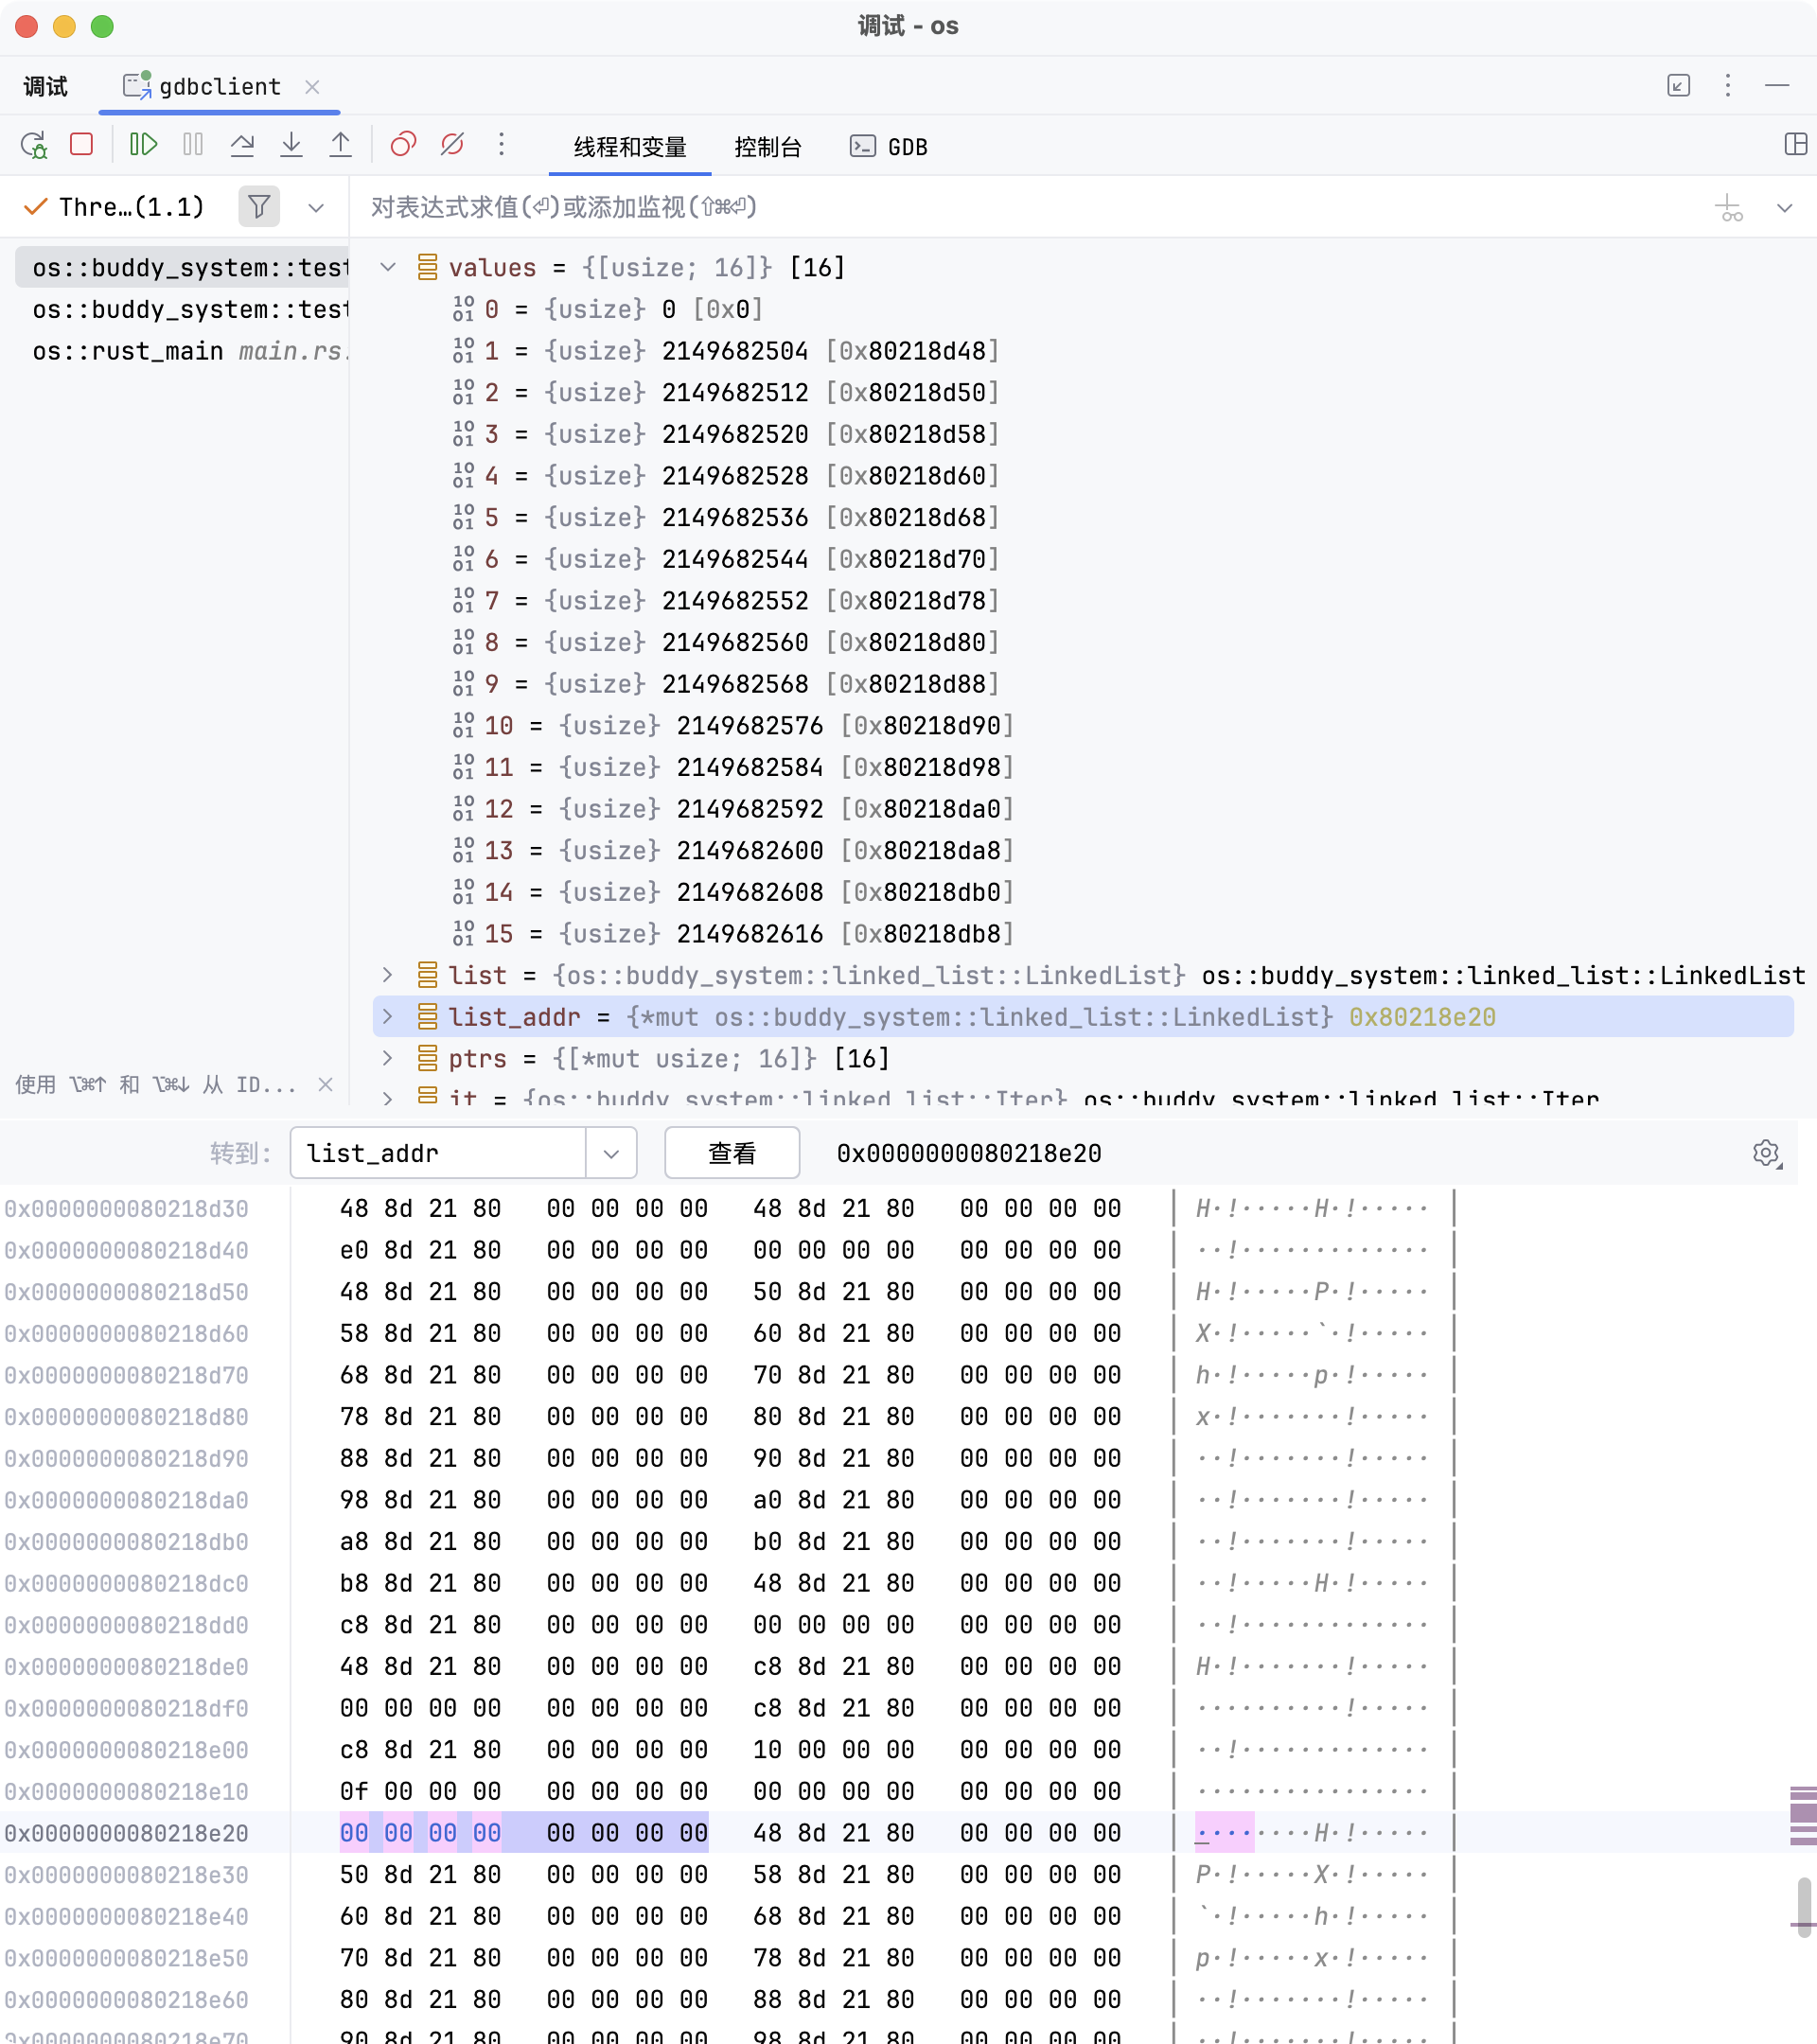Resume program execution

[x=143, y=146]
